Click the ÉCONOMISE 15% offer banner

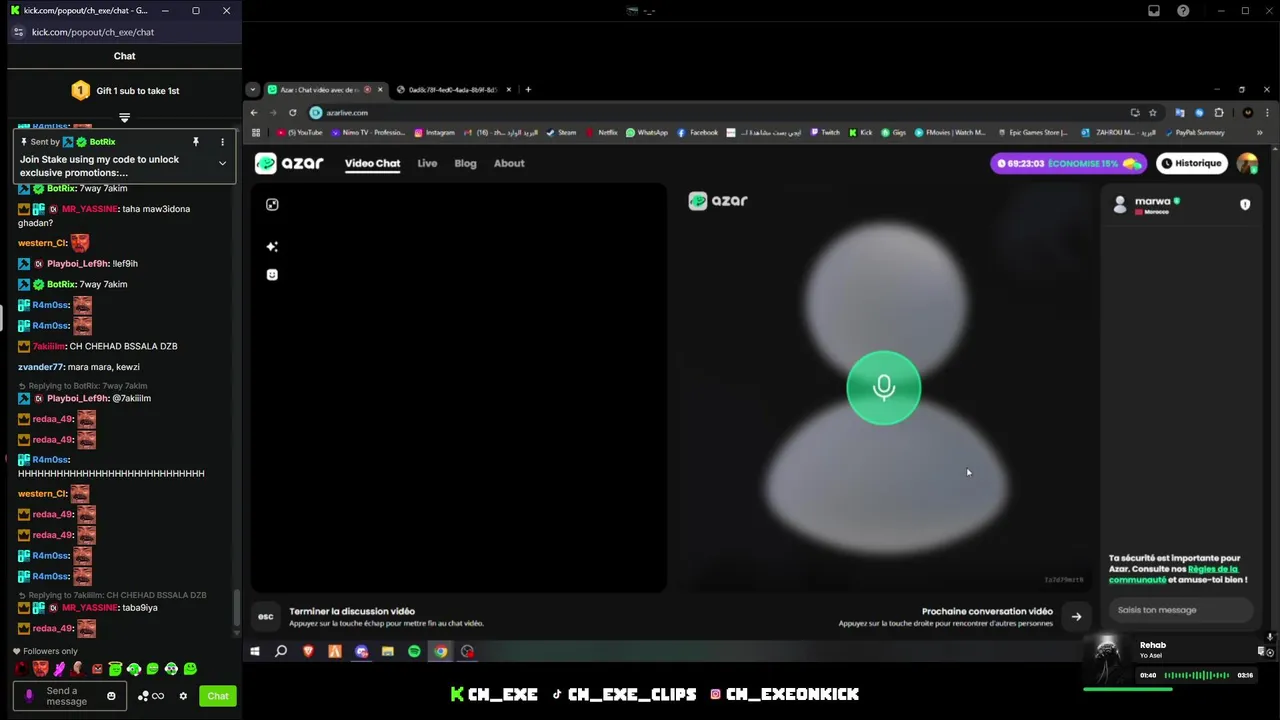point(1069,163)
